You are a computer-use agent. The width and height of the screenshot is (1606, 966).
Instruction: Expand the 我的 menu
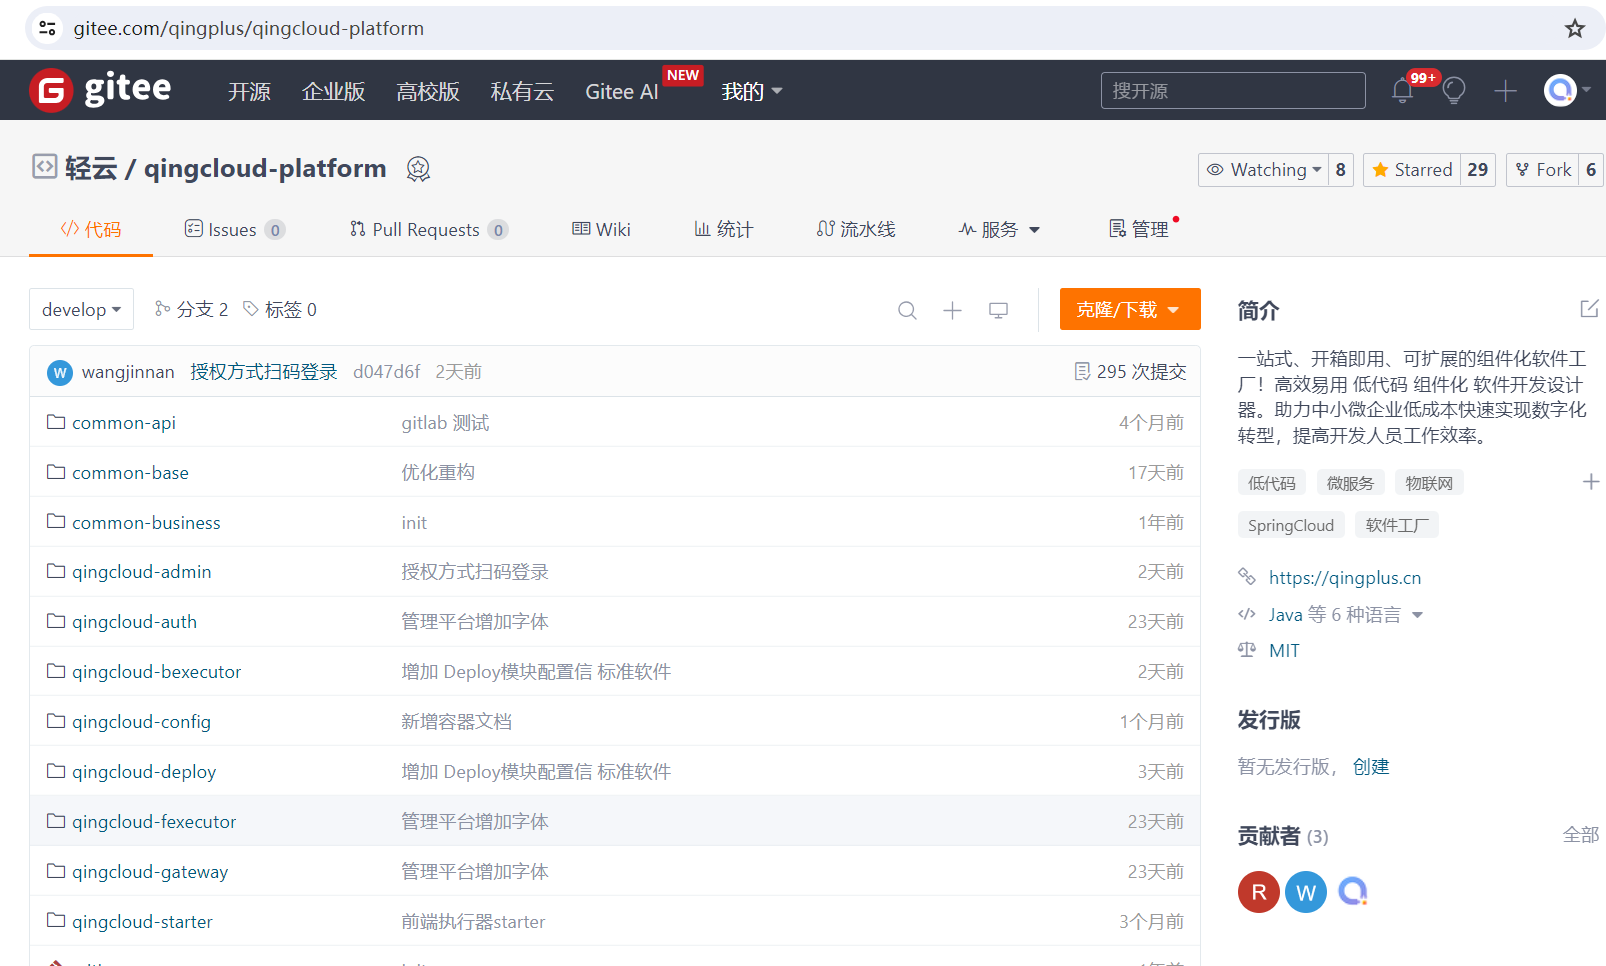pyautogui.click(x=752, y=91)
